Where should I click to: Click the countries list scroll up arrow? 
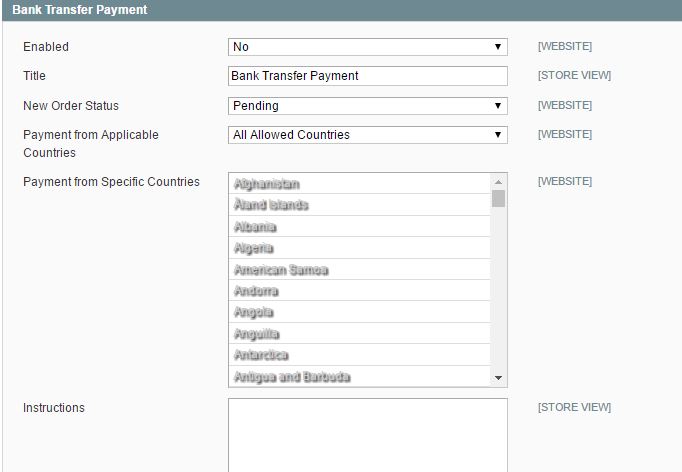(x=498, y=181)
